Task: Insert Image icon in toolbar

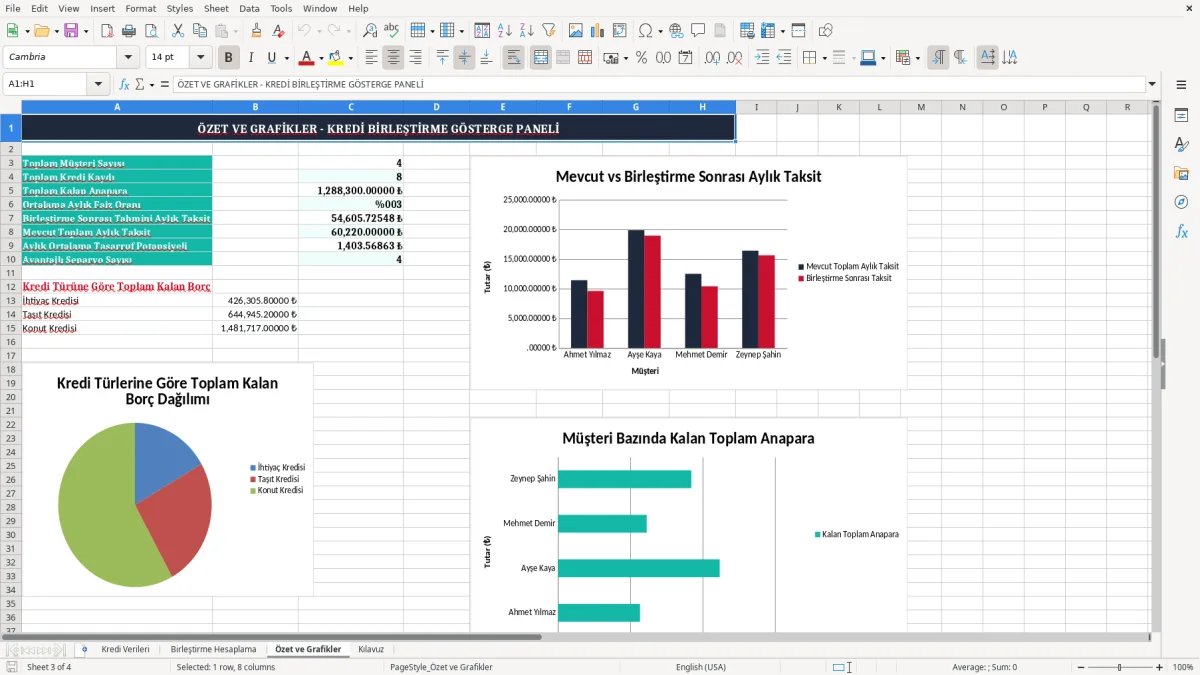Action: (x=576, y=31)
